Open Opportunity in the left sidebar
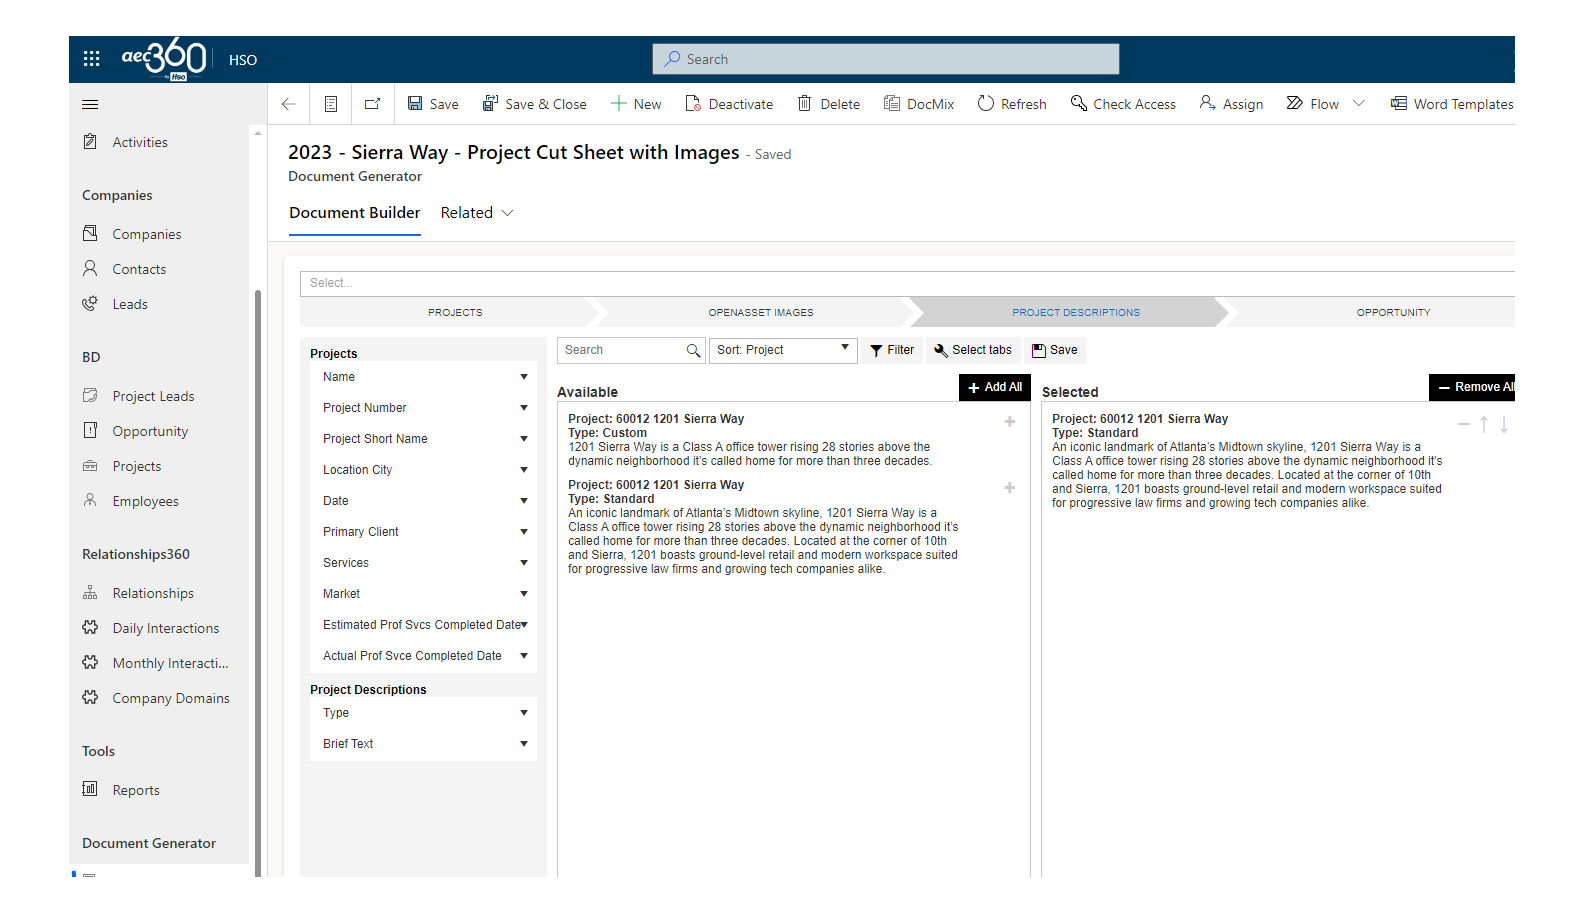This screenshot has height=912, width=1584. click(150, 431)
